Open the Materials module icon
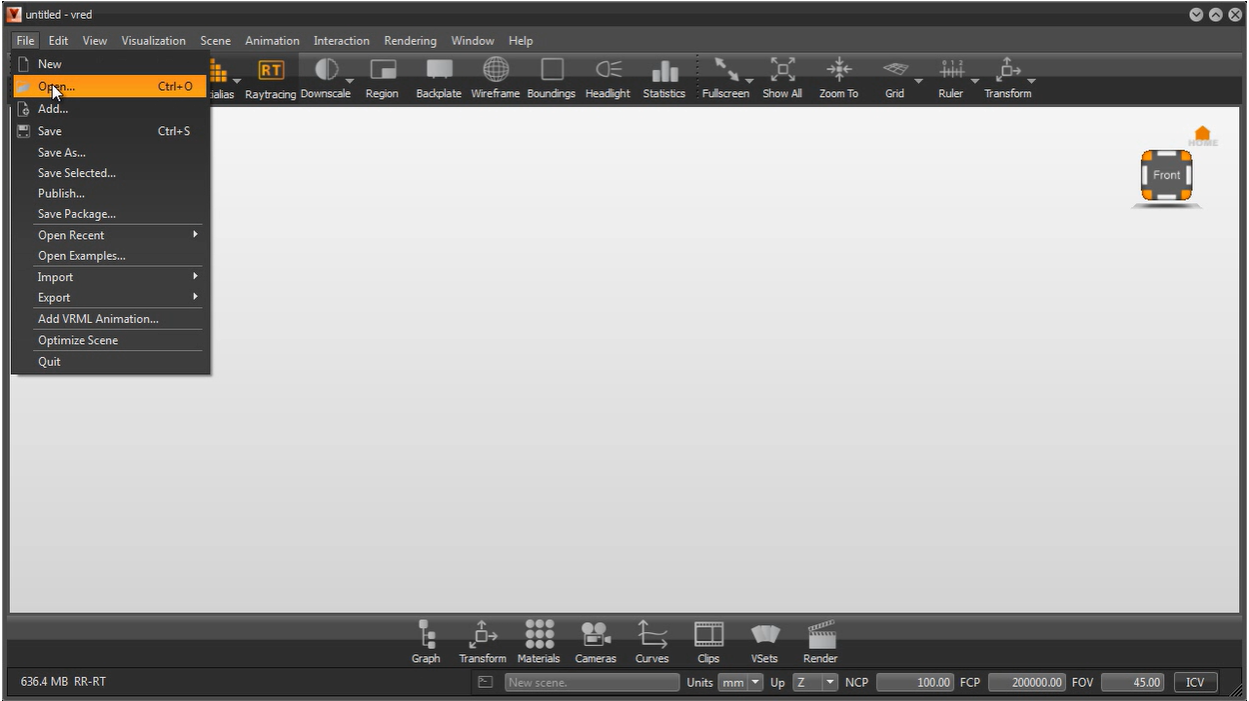This screenshot has width=1249, height=701. point(539,634)
